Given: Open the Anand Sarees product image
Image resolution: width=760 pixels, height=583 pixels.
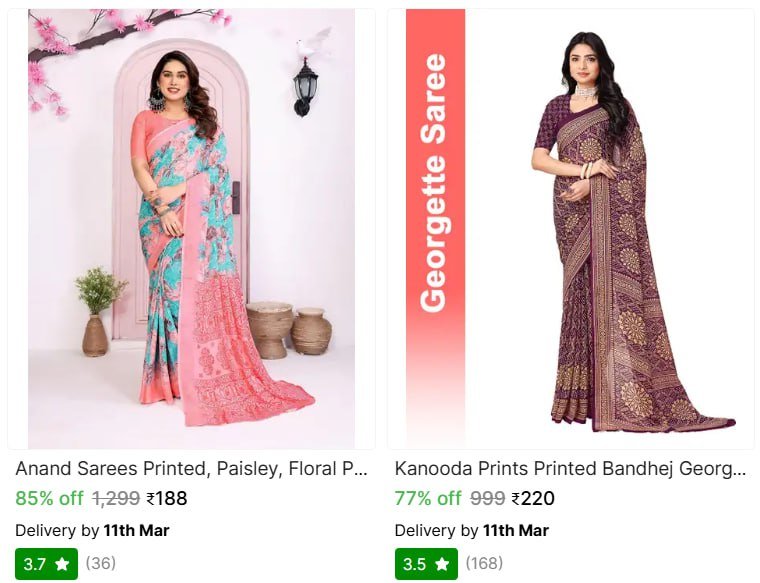Looking at the screenshot, I should pos(191,229).
